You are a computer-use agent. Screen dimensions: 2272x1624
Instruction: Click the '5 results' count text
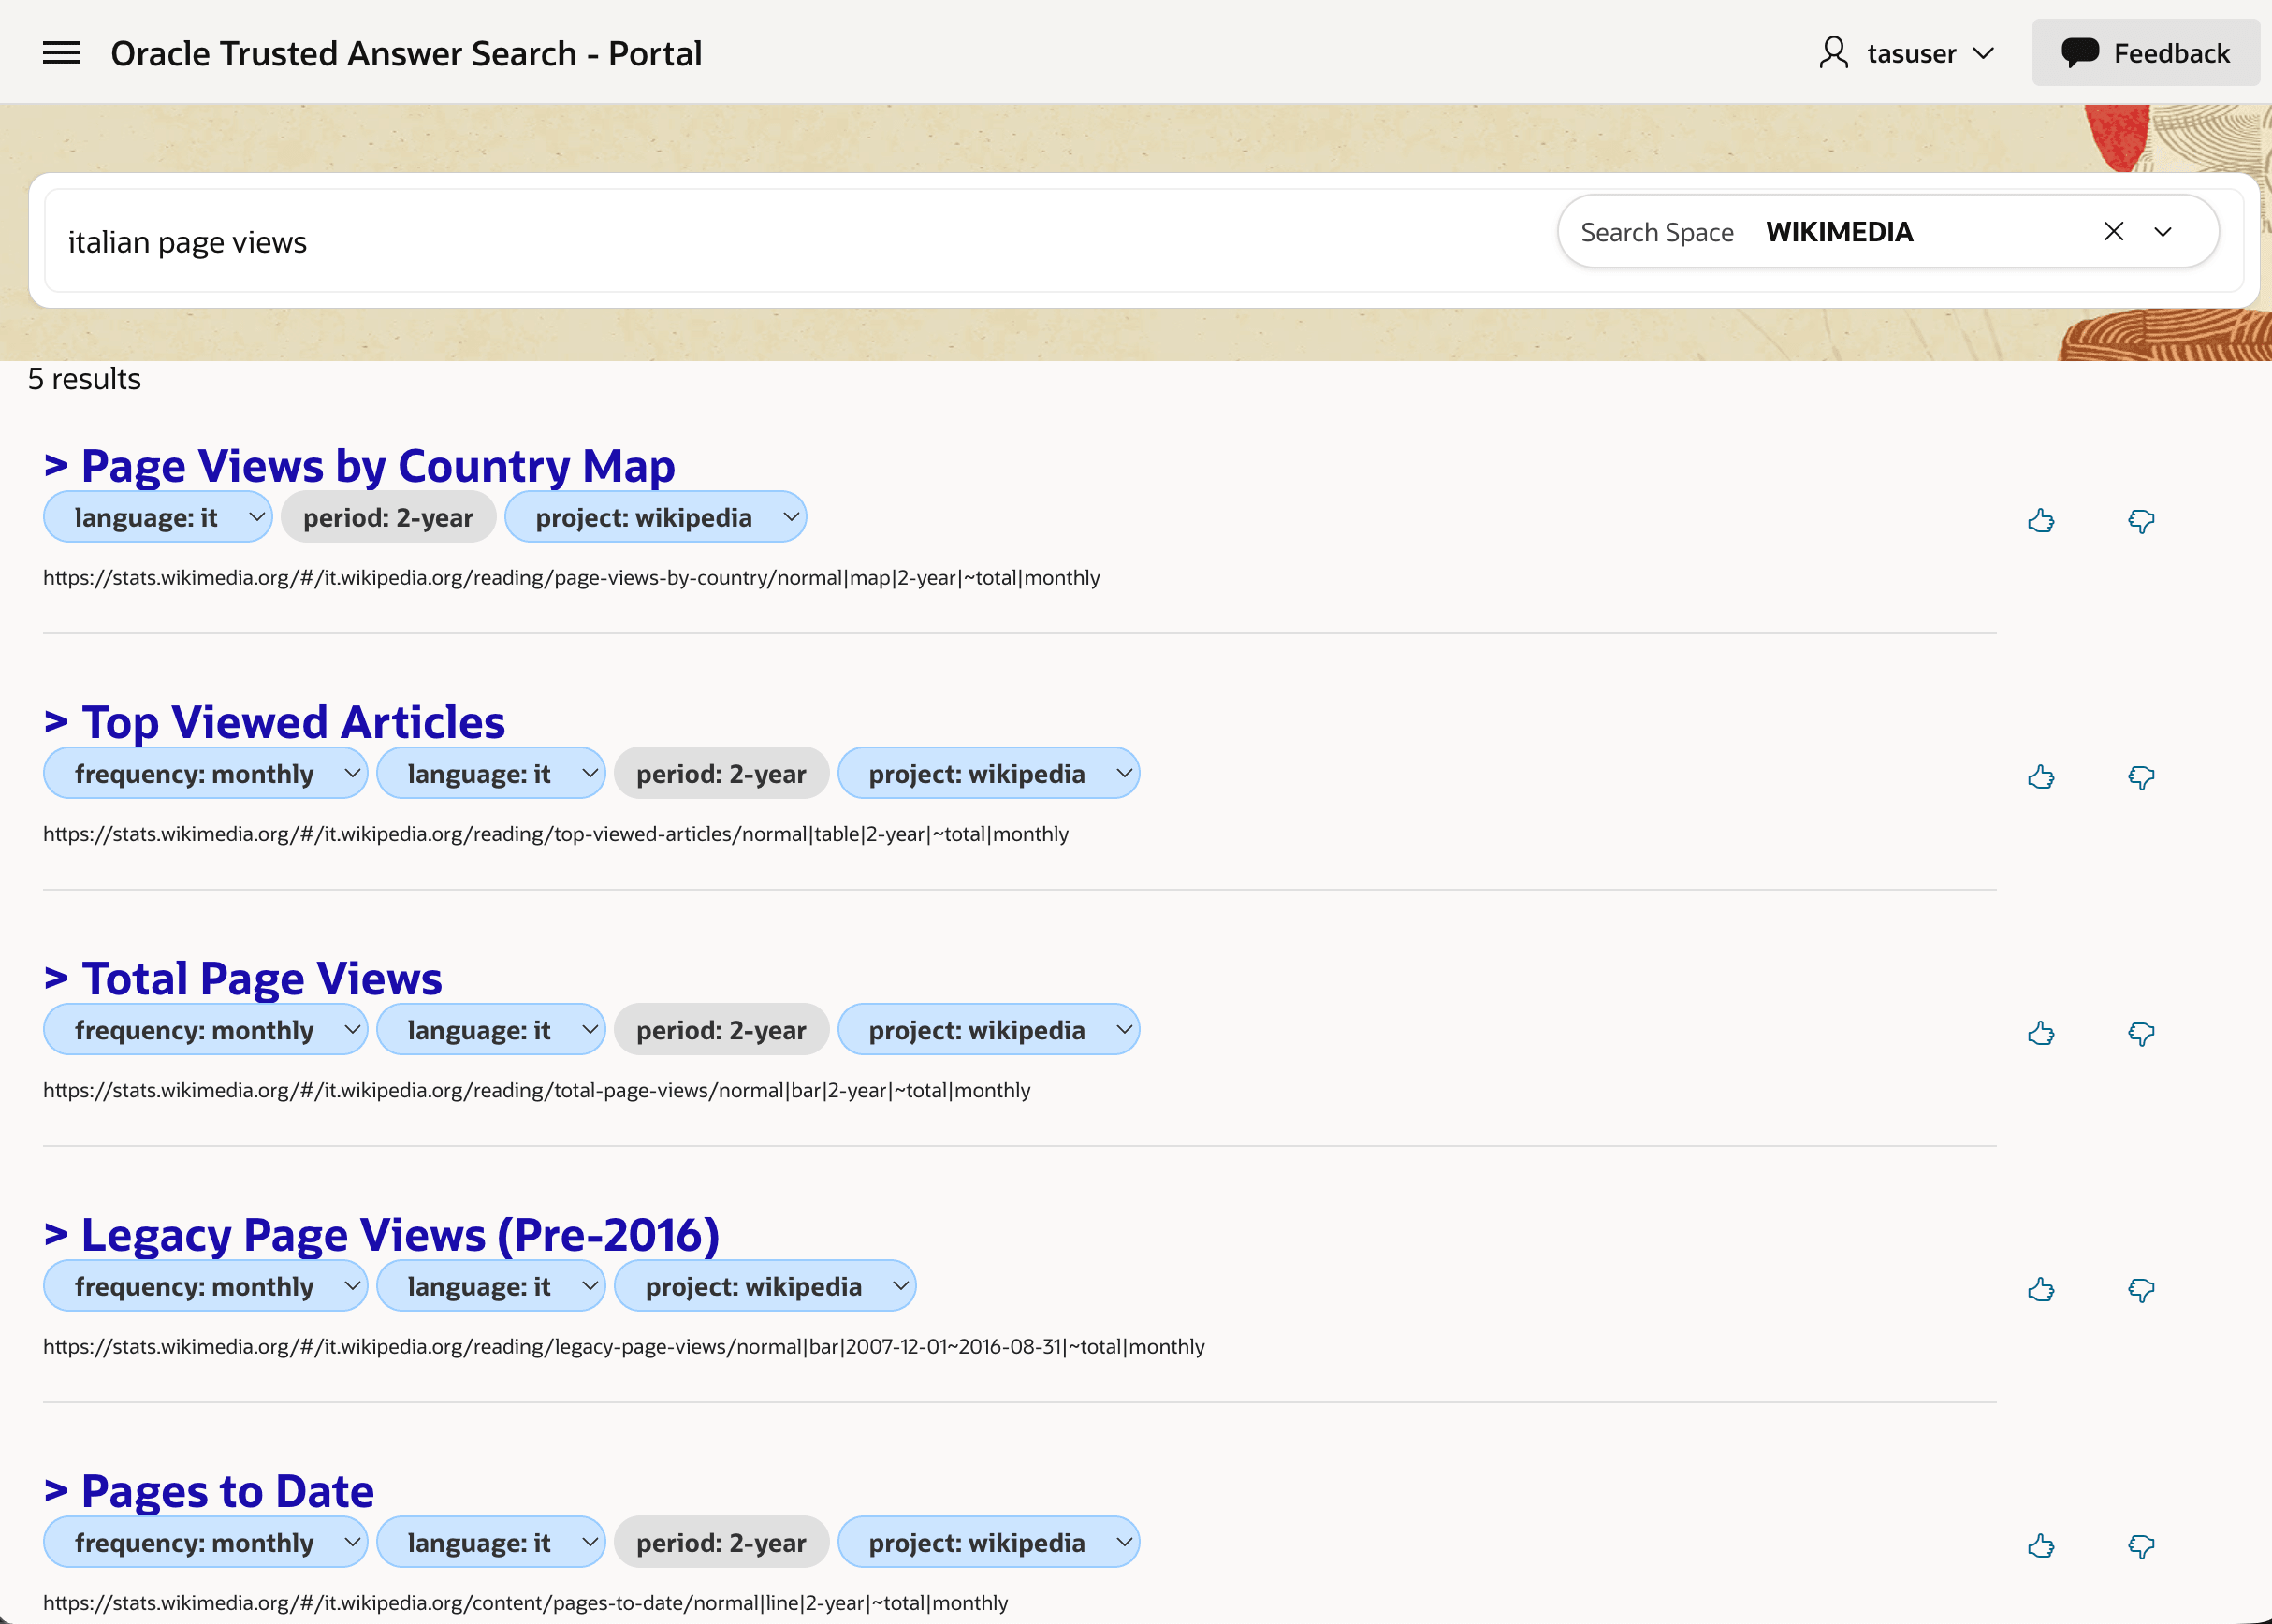pyautogui.click(x=84, y=379)
